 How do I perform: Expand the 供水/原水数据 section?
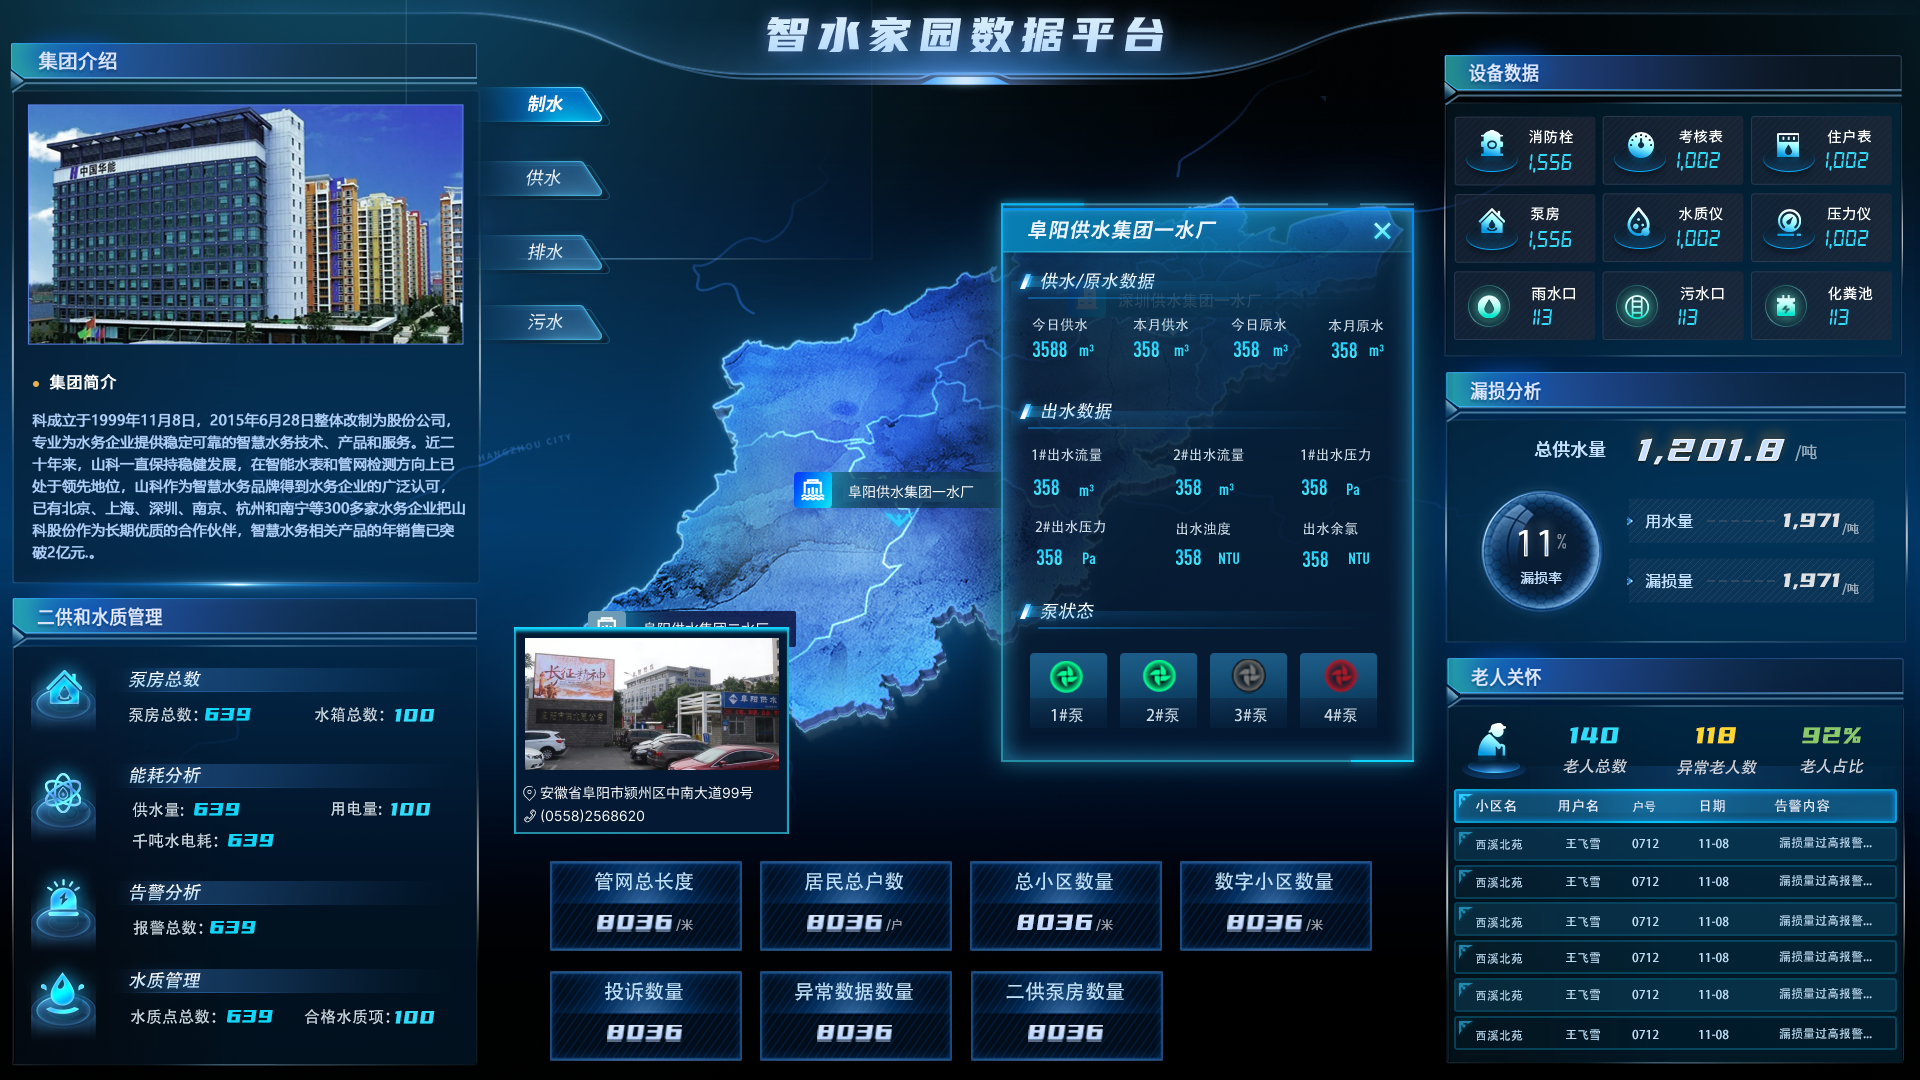(x=1095, y=281)
